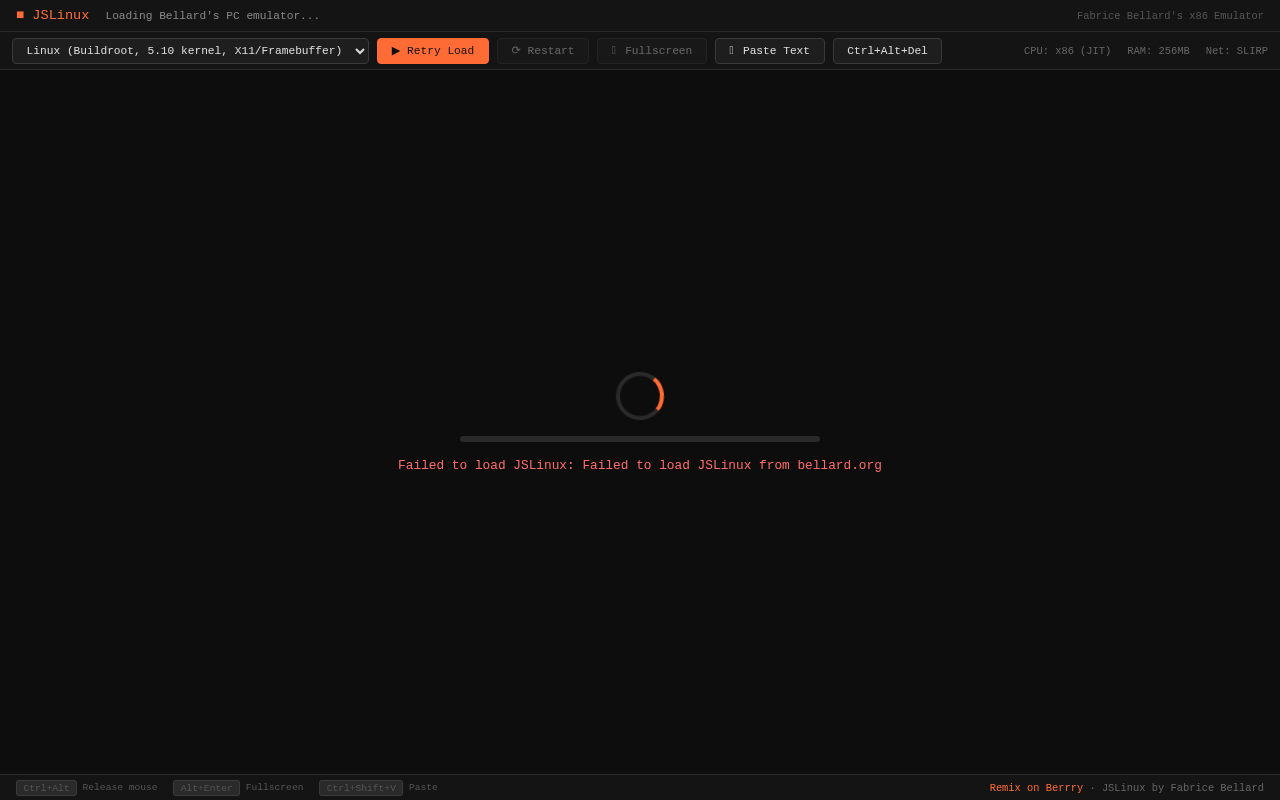The width and height of the screenshot is (1280, 800).
Task: Click 'Fabrice Bellard's x86 Emulator' header text
Action: [x=1170, y=16]
